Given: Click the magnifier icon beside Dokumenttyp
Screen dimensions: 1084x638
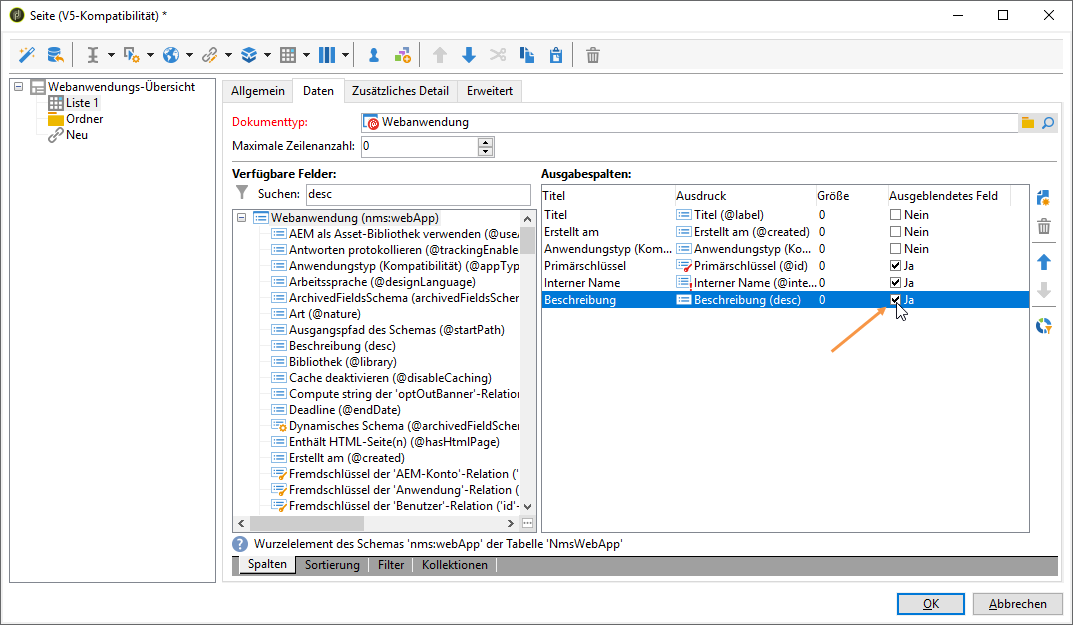Looking at the screenshot, I should tap(1048, 123).
